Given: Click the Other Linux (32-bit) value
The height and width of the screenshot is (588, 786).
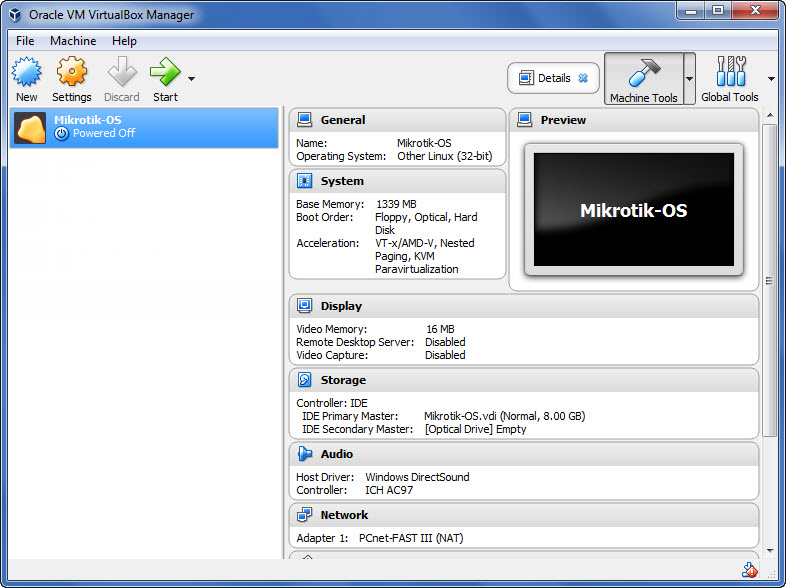Looking at the screenshot, I should [x=445, y=156].
